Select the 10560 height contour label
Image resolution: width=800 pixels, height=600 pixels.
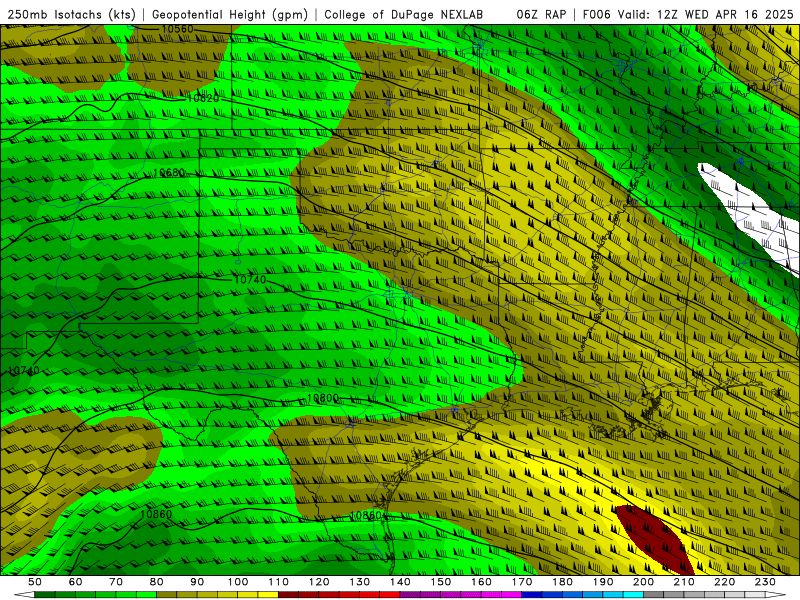[177, 29]
